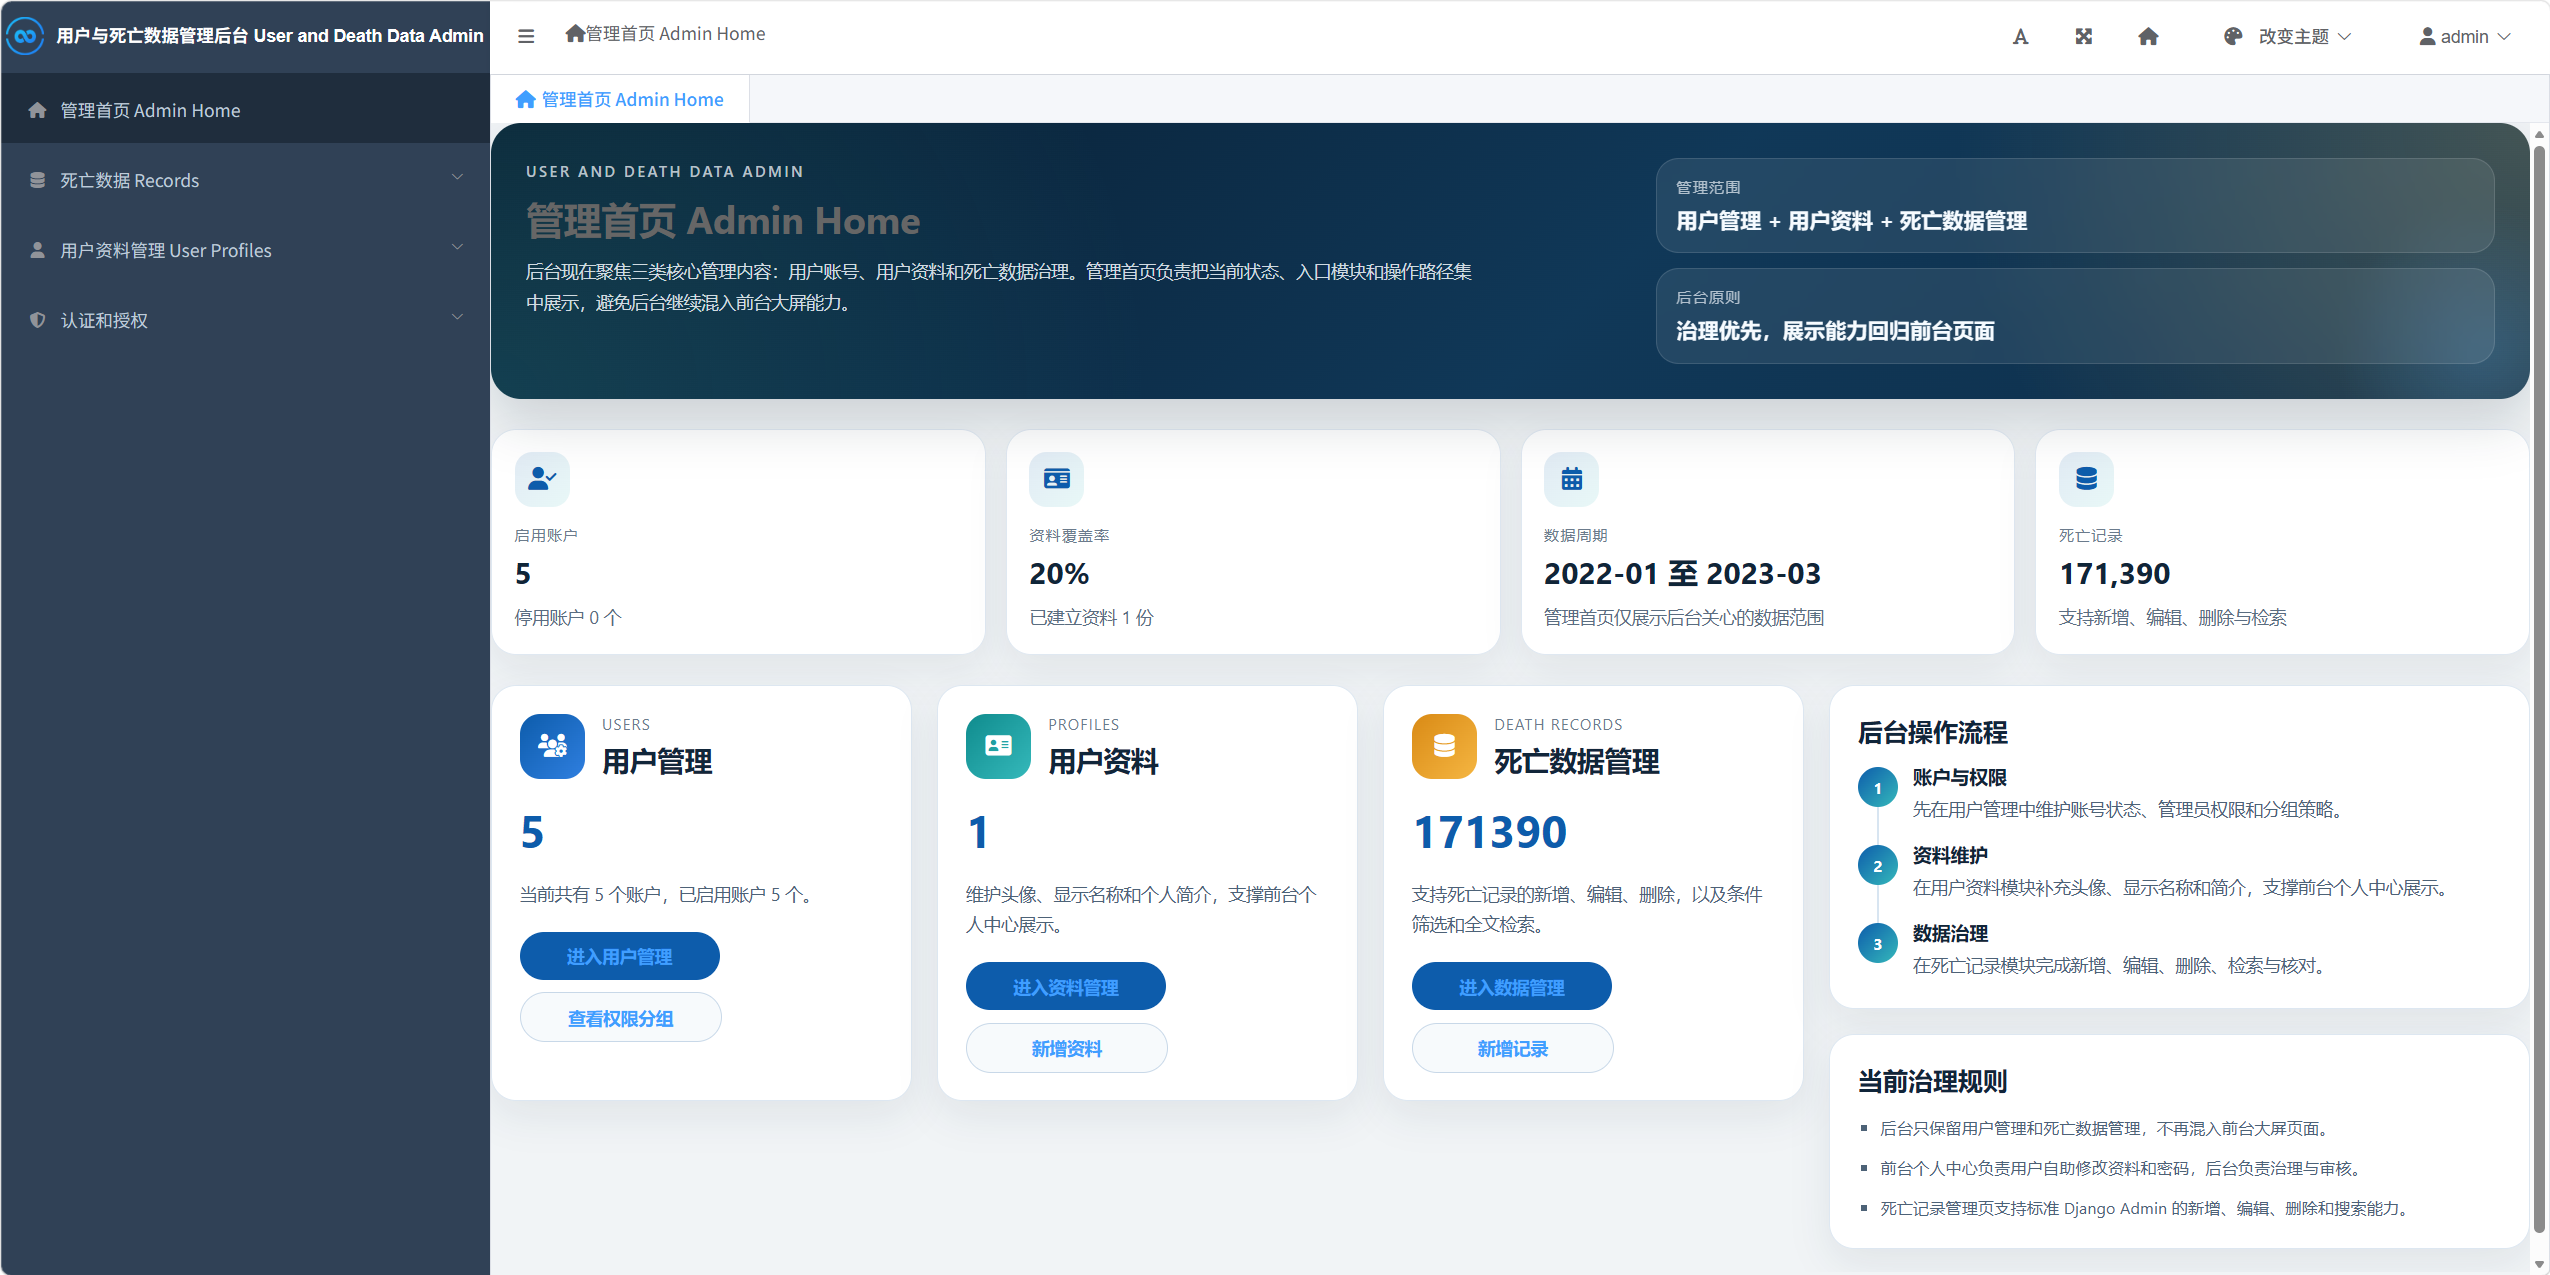Click the home icon in top toolbar
The width and height of the screenshot is (2550, 1275).
(2148, 37)
